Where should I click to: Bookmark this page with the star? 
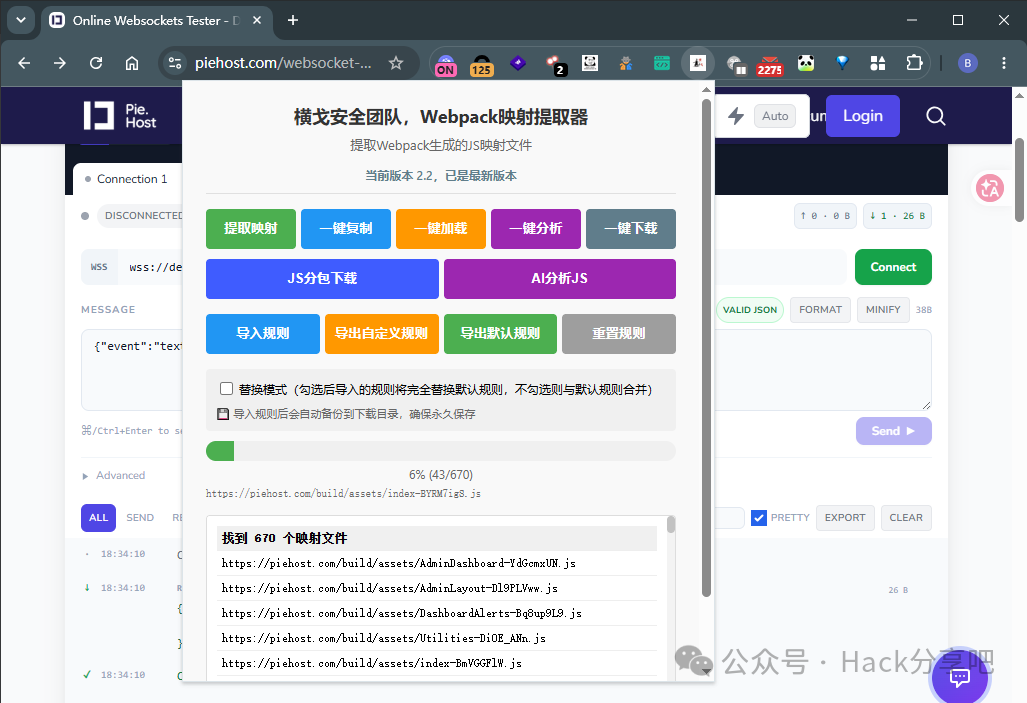pyautogui.click(x=396, y=63)
